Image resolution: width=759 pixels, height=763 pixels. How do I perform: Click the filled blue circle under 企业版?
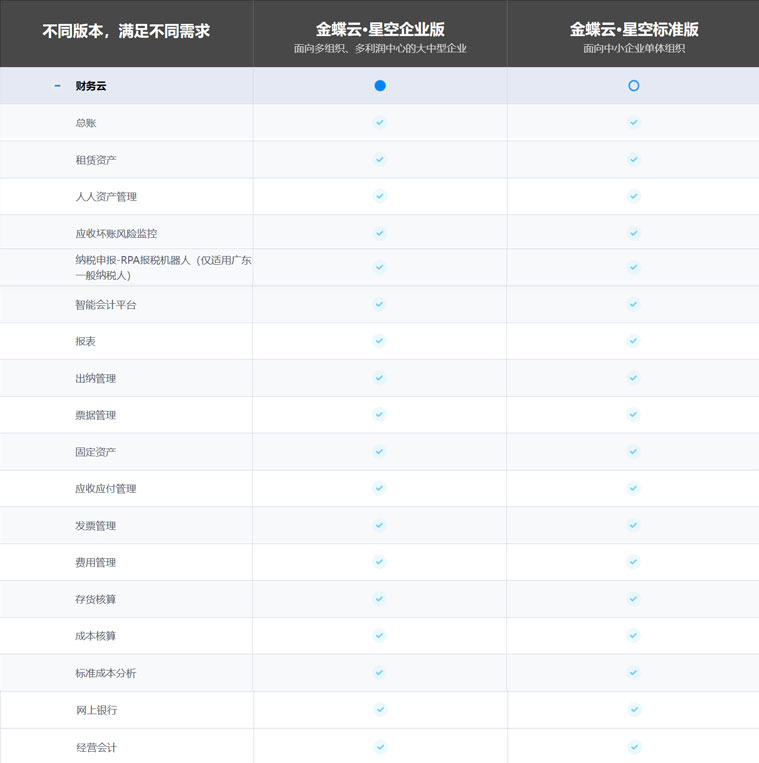[x=380, y=86]
